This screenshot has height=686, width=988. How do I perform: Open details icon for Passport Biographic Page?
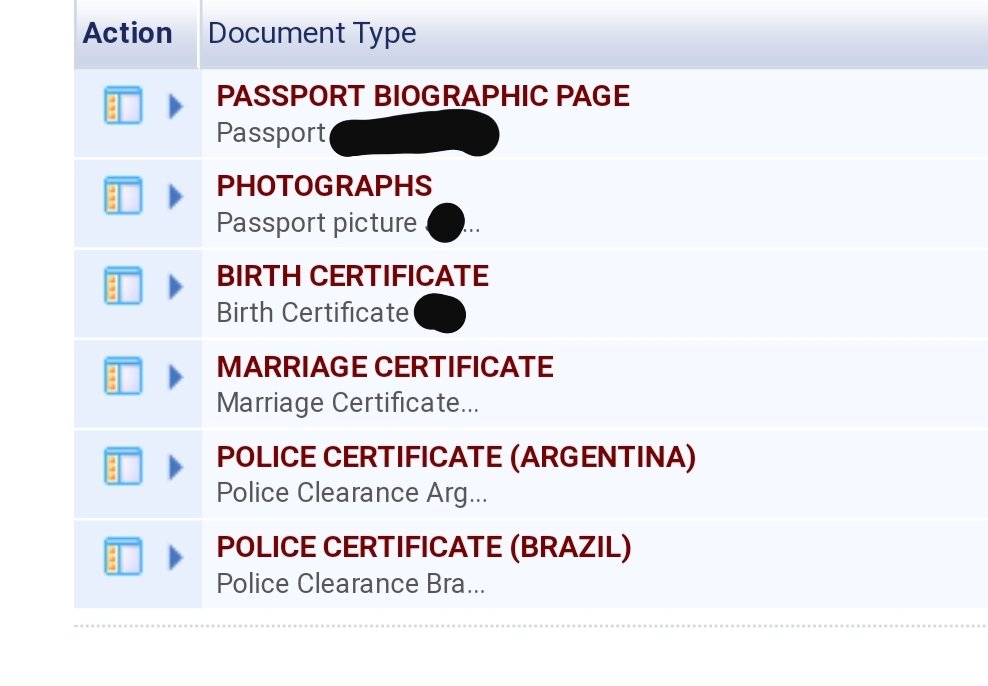coord(123,105)
